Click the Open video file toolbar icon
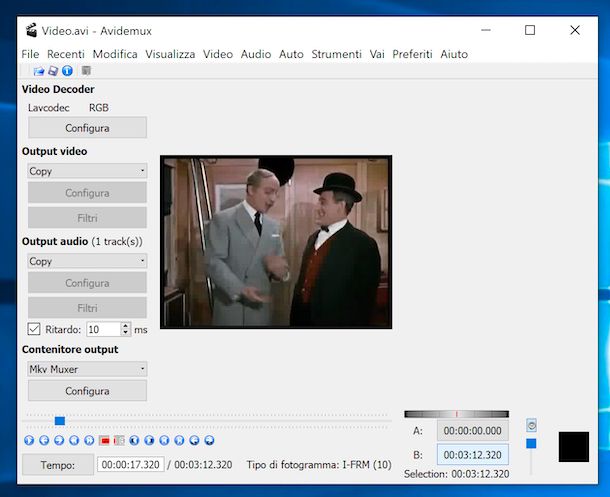Image resolution: width=610 pixels, height=497 pixels. pyautogui.click(x=39, y=71)
